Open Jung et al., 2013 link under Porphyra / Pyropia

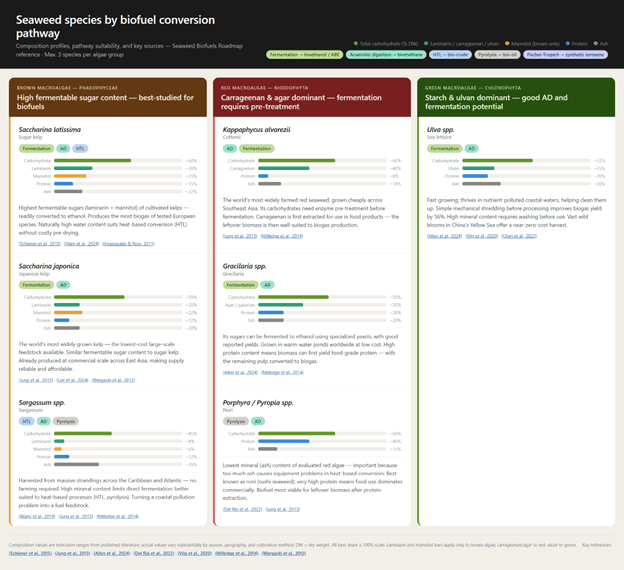283,509
